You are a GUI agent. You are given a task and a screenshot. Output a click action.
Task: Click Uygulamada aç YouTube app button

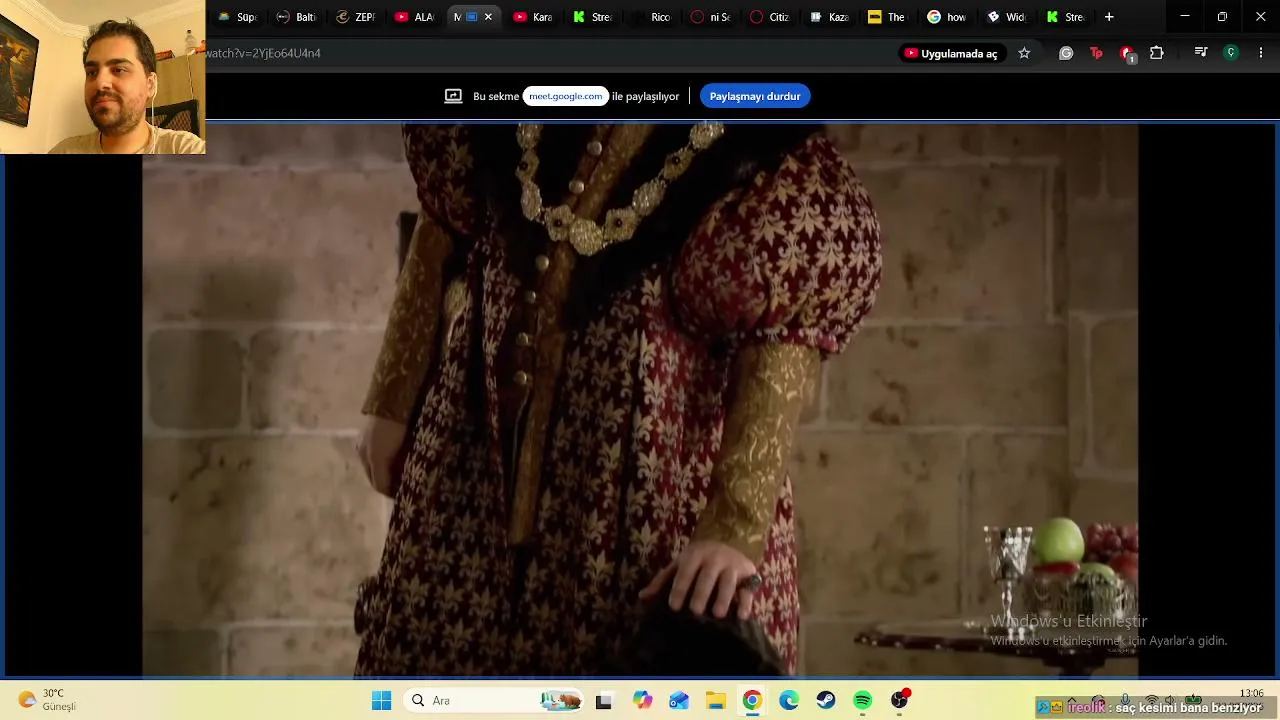coord(951,53)
